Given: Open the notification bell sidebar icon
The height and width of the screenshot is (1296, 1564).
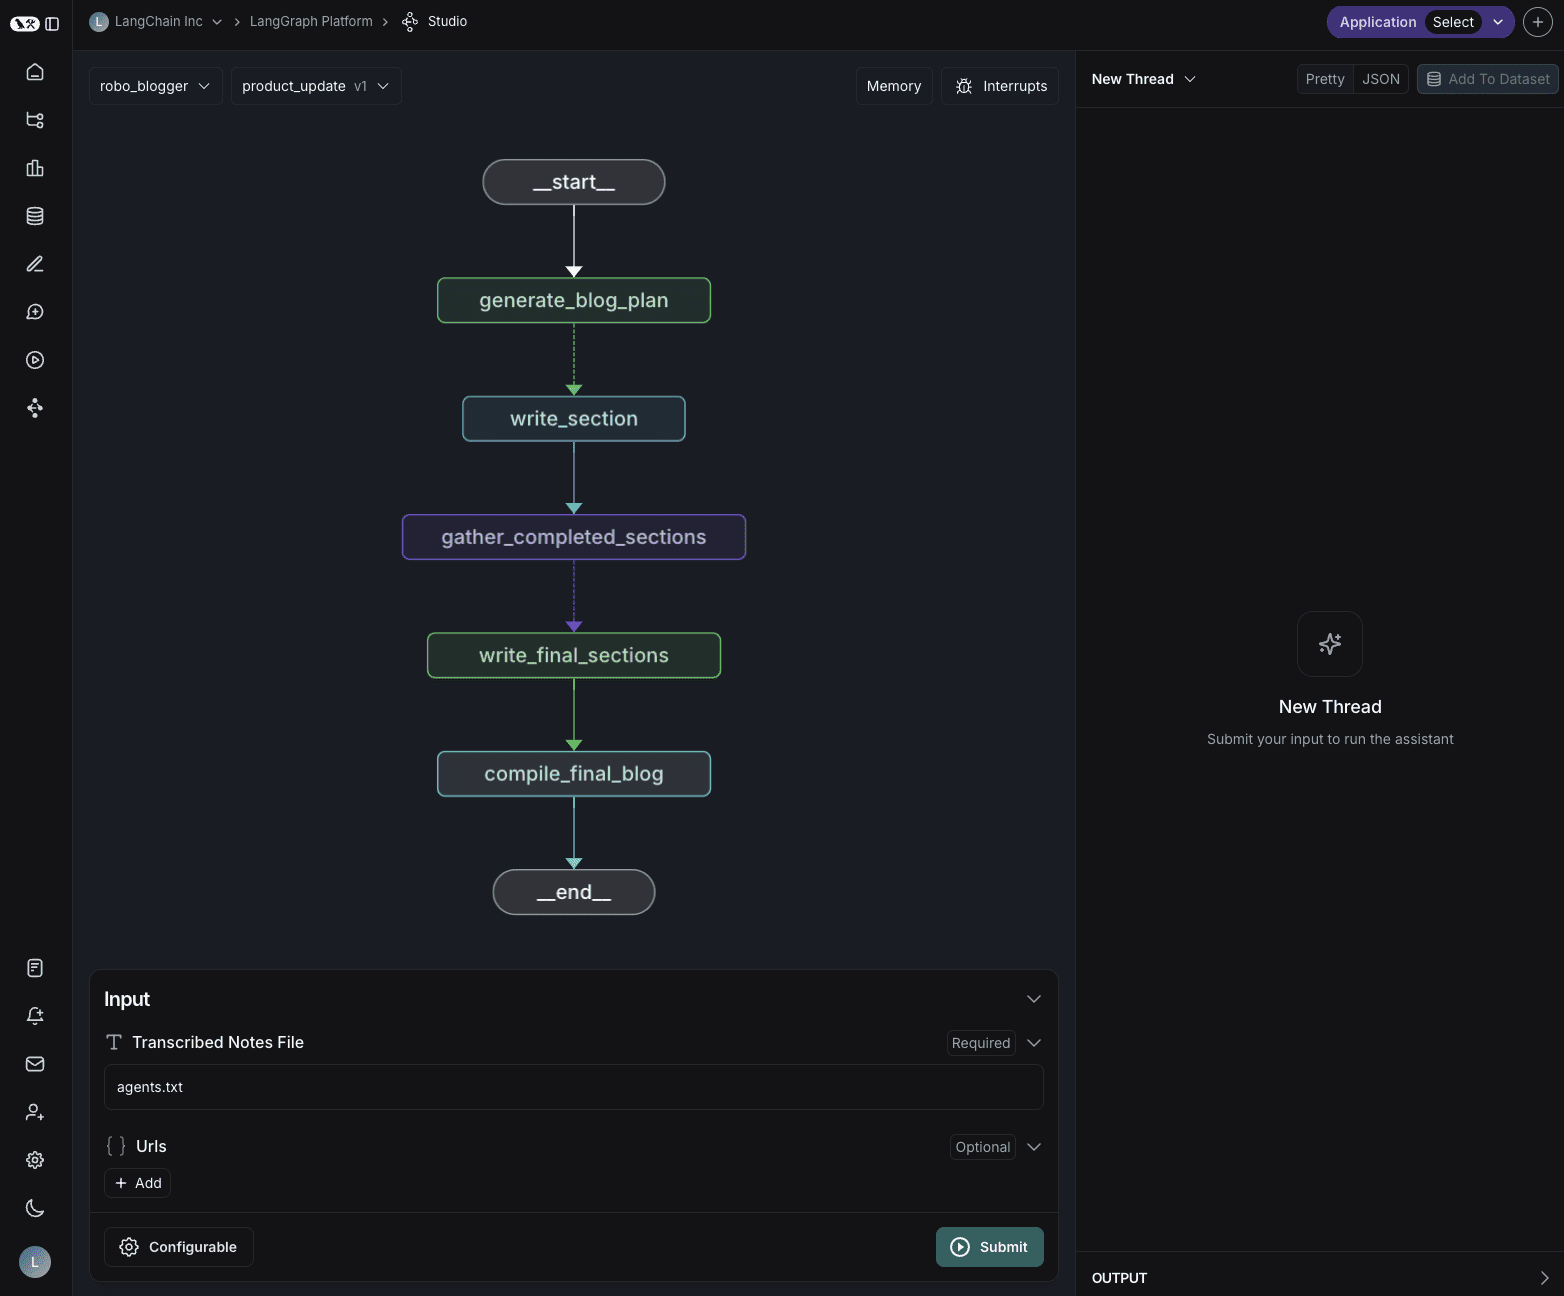Looking at the screenshot, I should tap(35, 1016).
